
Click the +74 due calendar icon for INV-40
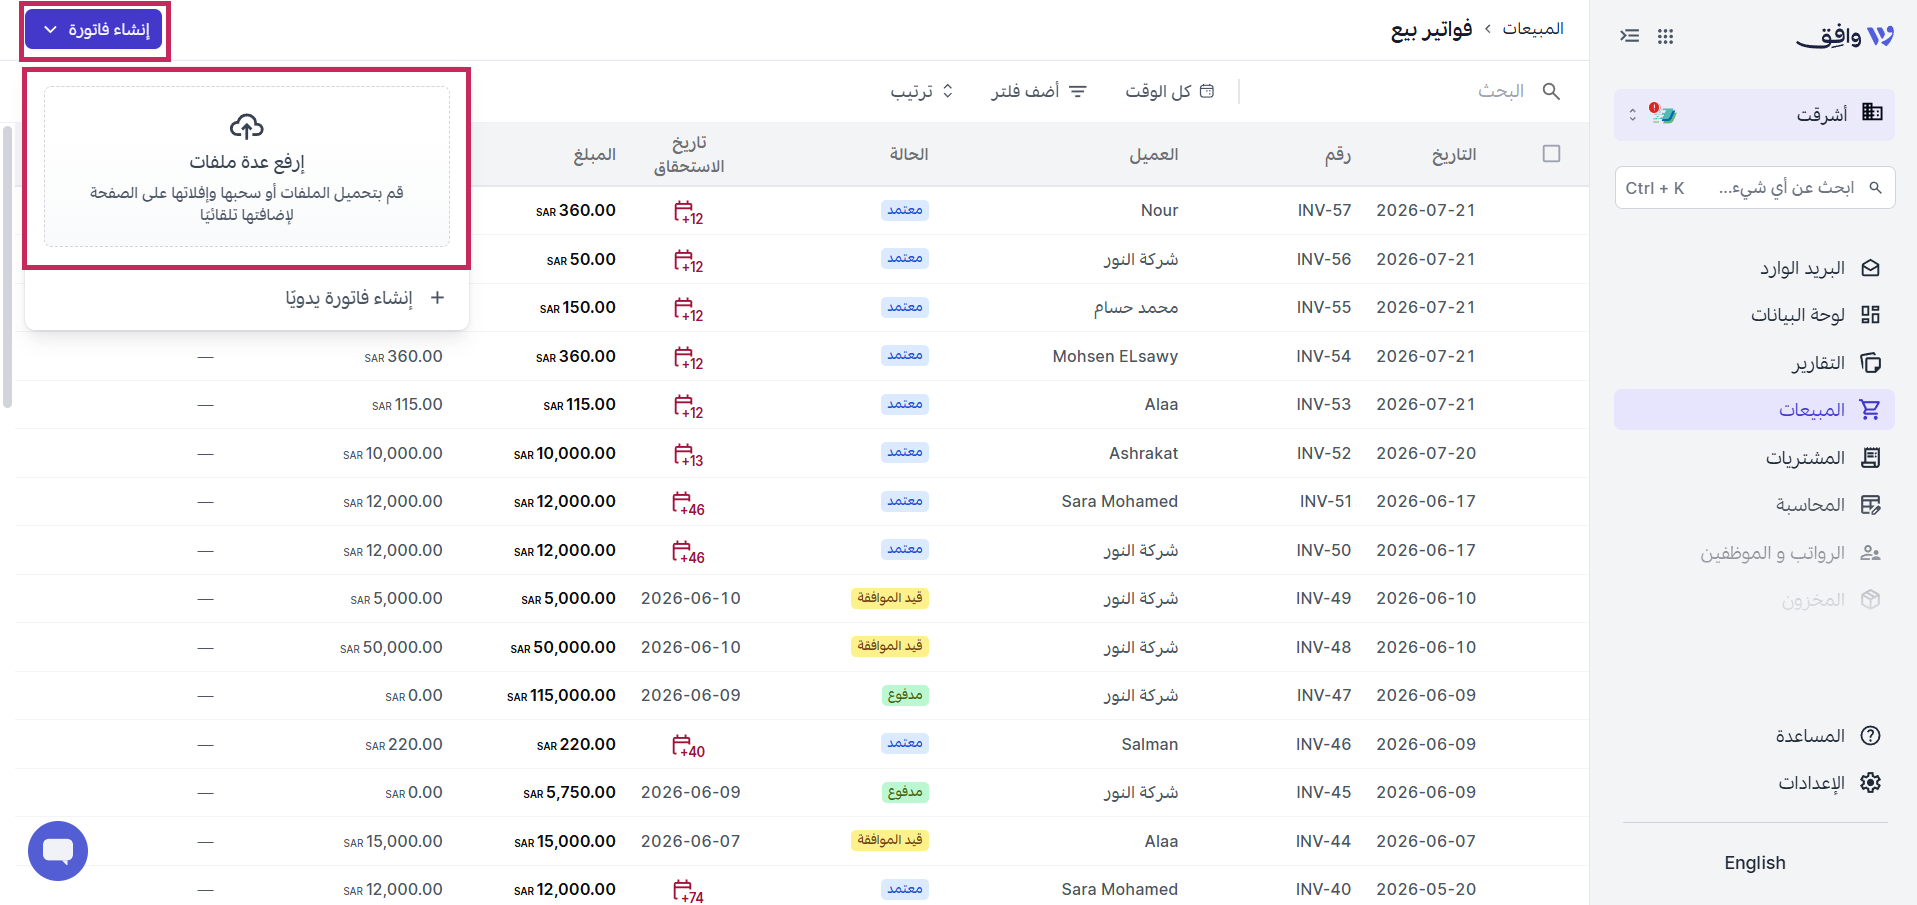(x=687, y=890)
